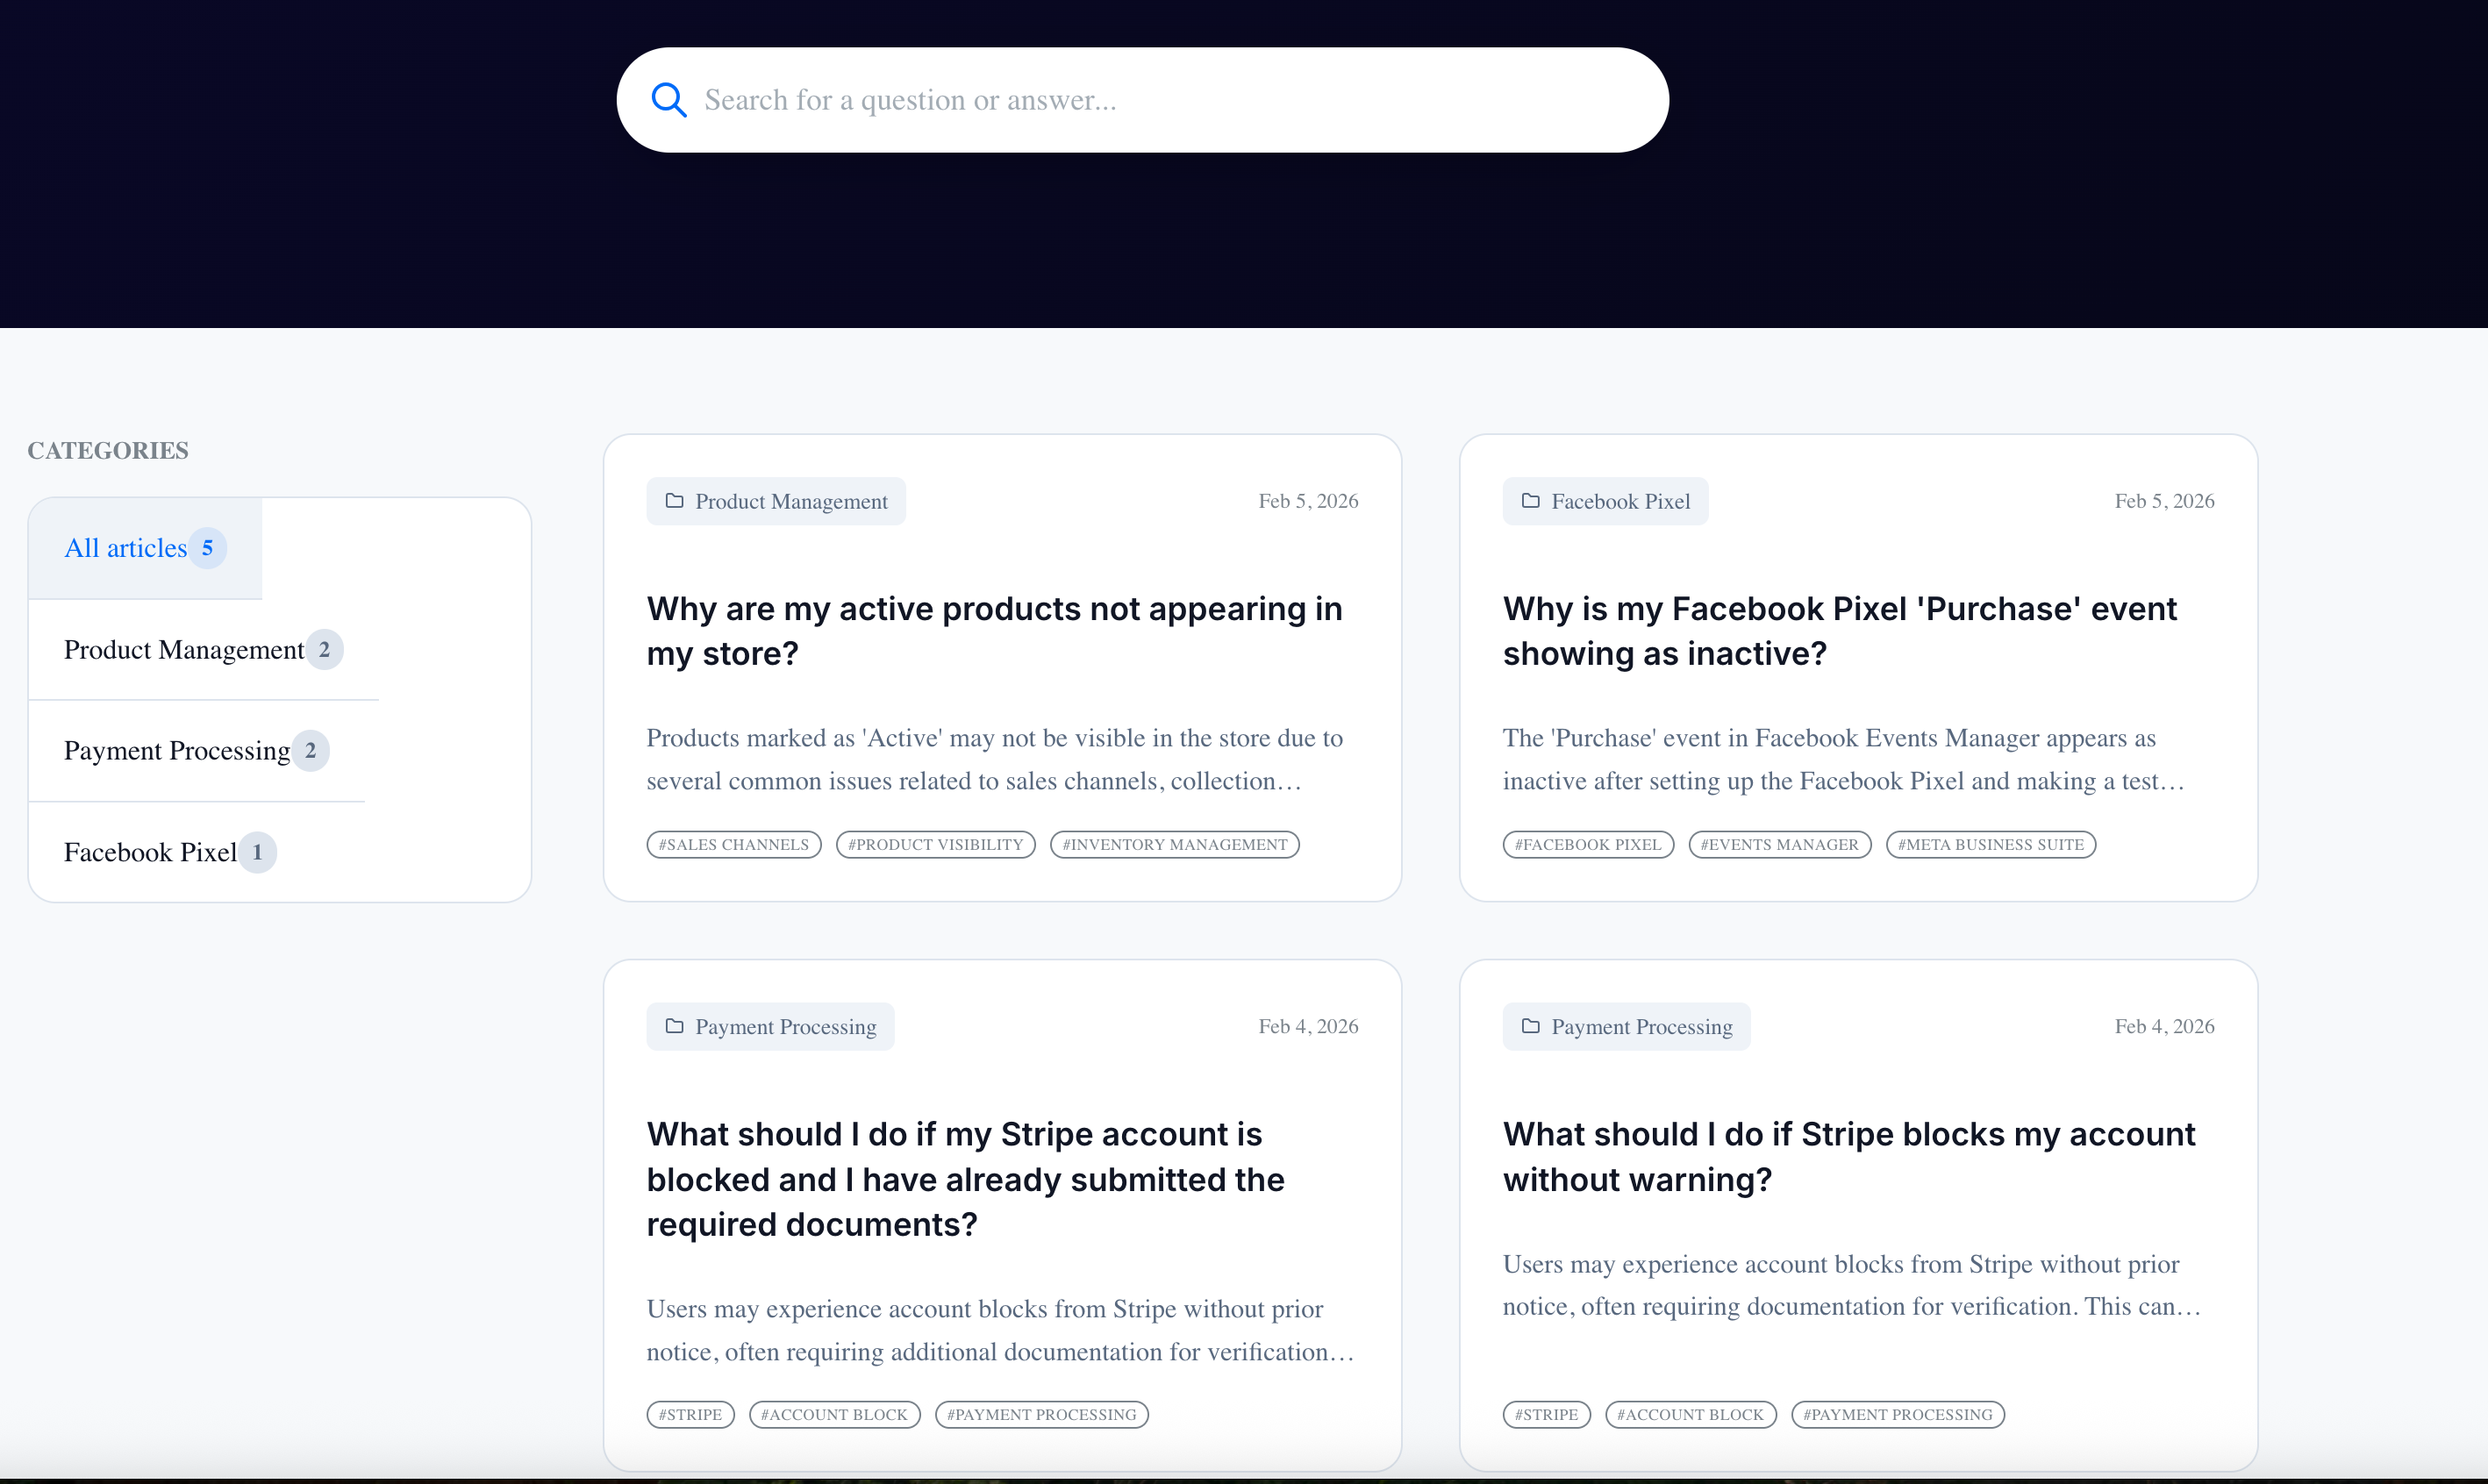Open Stripe blocks account without warning article
Viewport: 2488px width, 1484px height.
pyautogui.click(x=1848, y=1156)
